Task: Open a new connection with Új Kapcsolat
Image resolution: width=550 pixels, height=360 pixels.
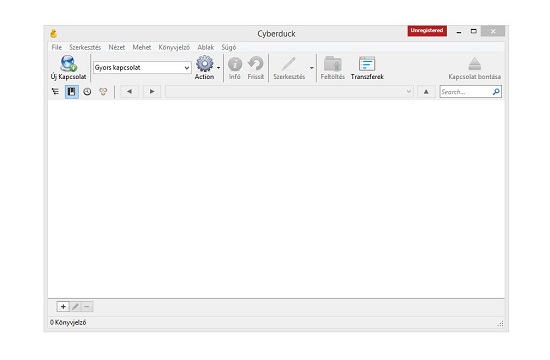Action: click(68, 64)
